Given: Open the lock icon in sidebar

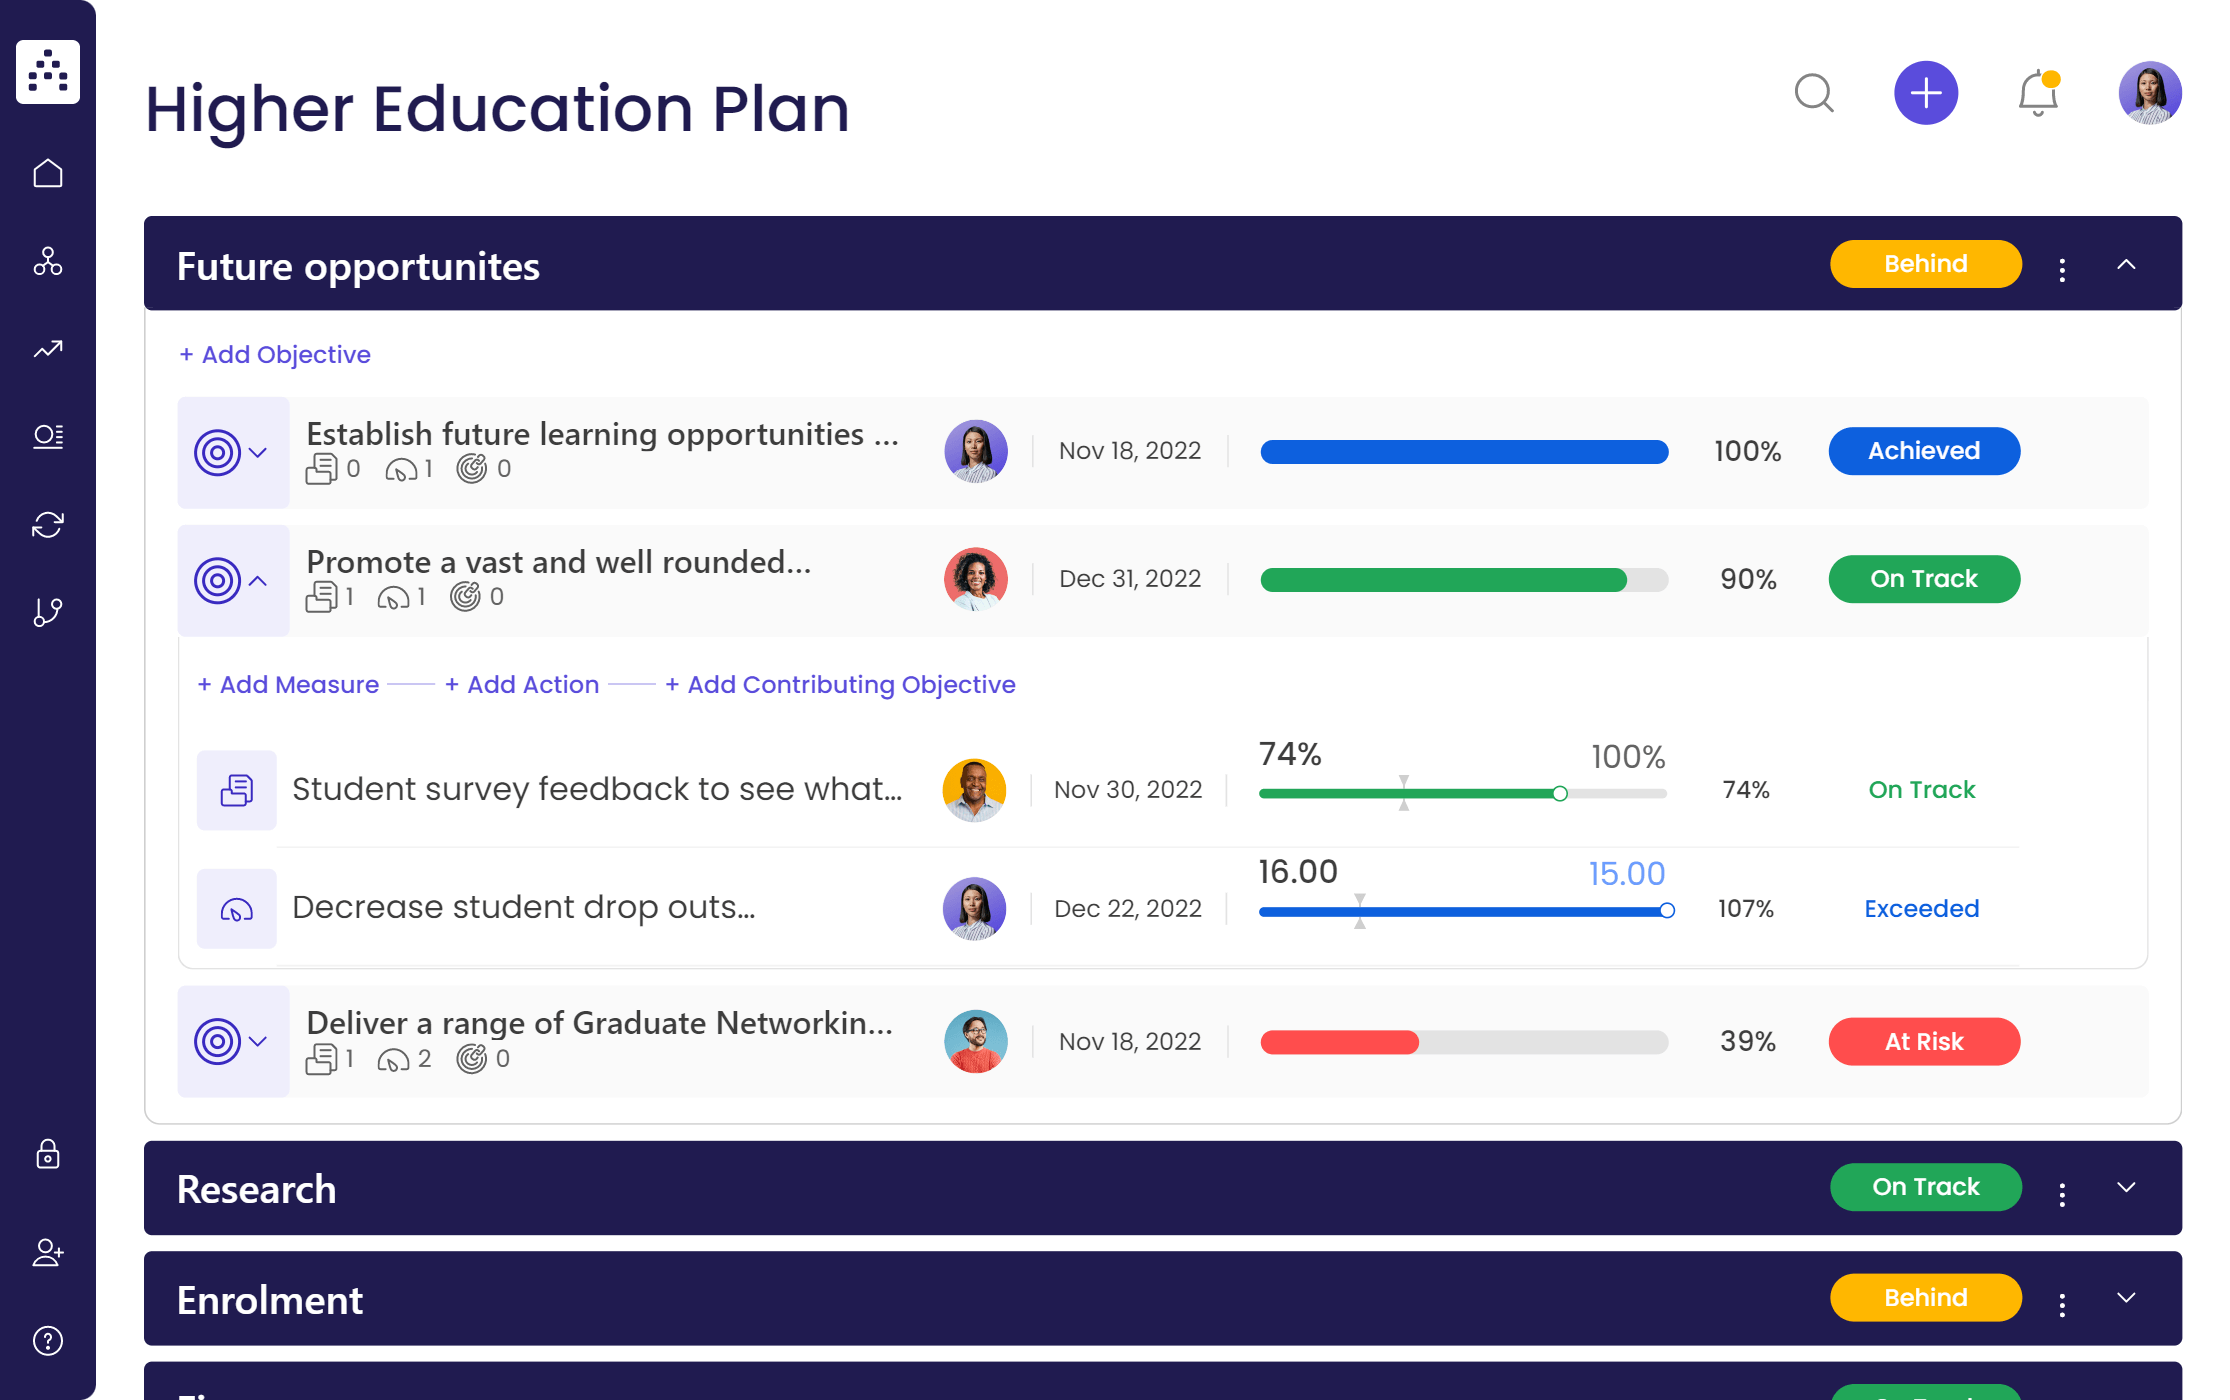Looking at the screenshot, I should click(48, 1155).
